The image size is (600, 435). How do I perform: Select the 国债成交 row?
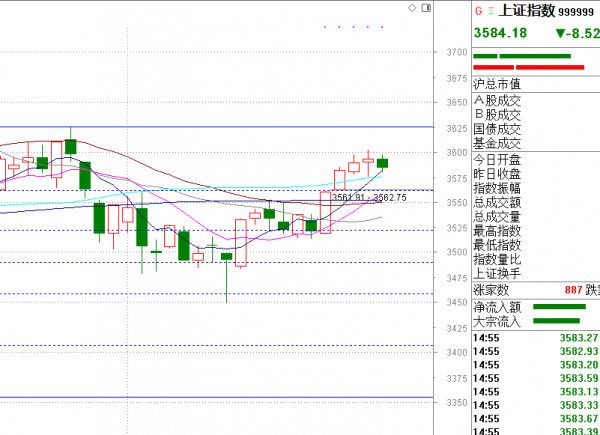point(498,128)
